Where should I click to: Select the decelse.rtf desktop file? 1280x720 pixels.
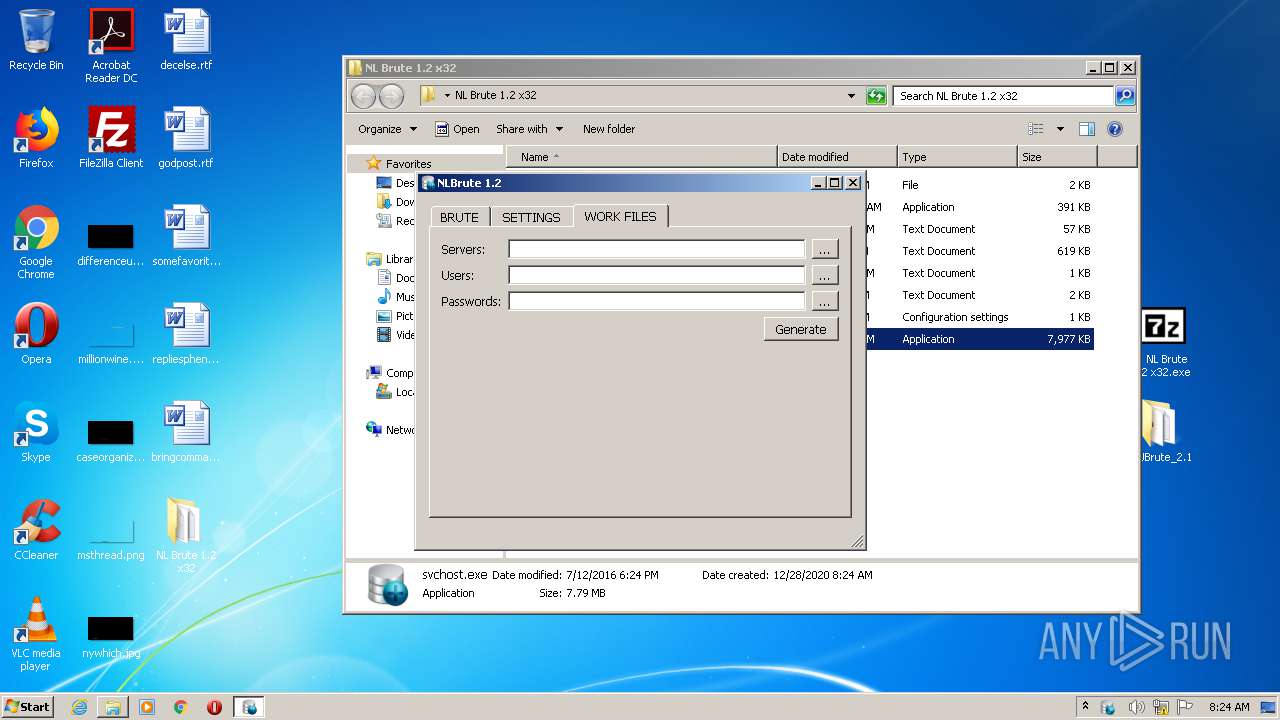(x=186, y=40)
